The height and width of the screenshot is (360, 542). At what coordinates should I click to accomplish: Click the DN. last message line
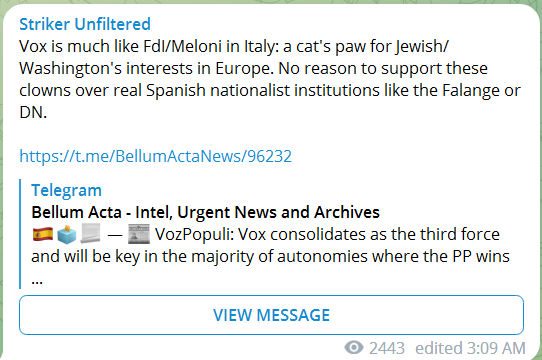[x=33, y=112]
